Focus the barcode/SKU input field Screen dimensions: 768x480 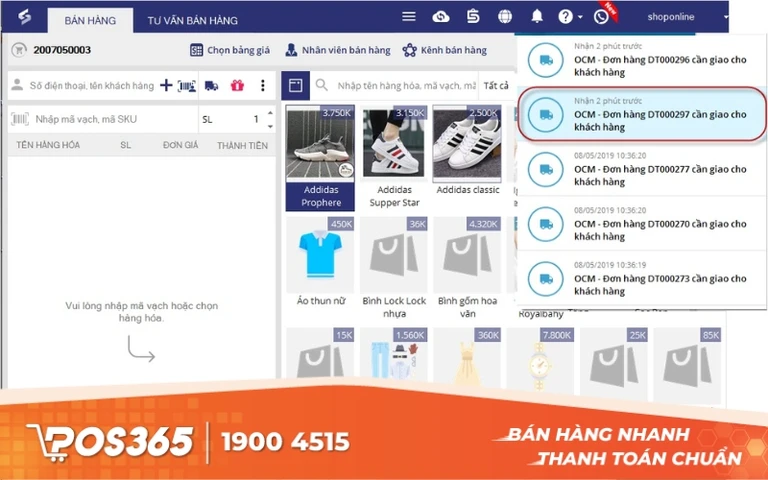103,119
